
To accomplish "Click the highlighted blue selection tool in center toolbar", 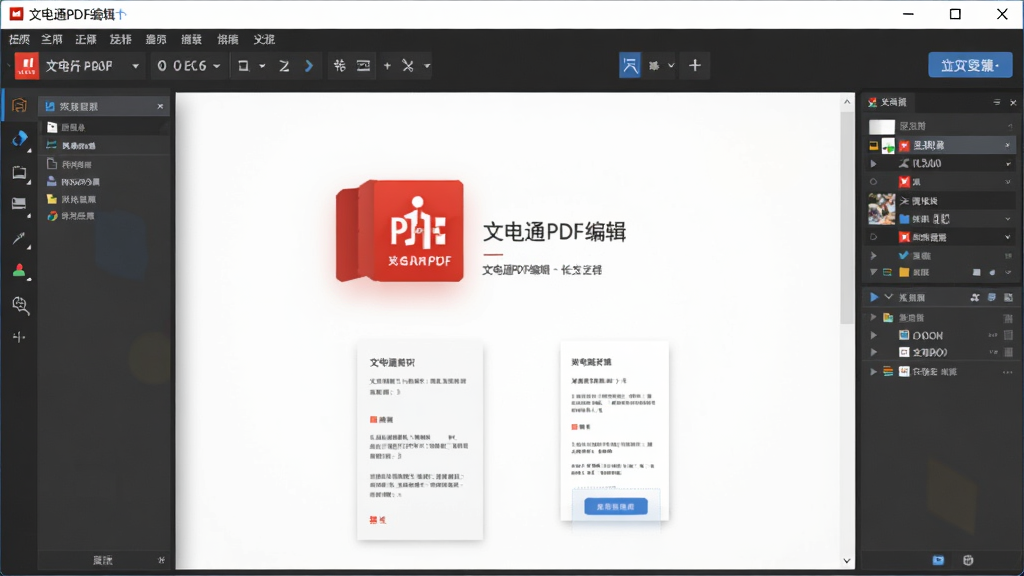I will click(x=630, y=65).
